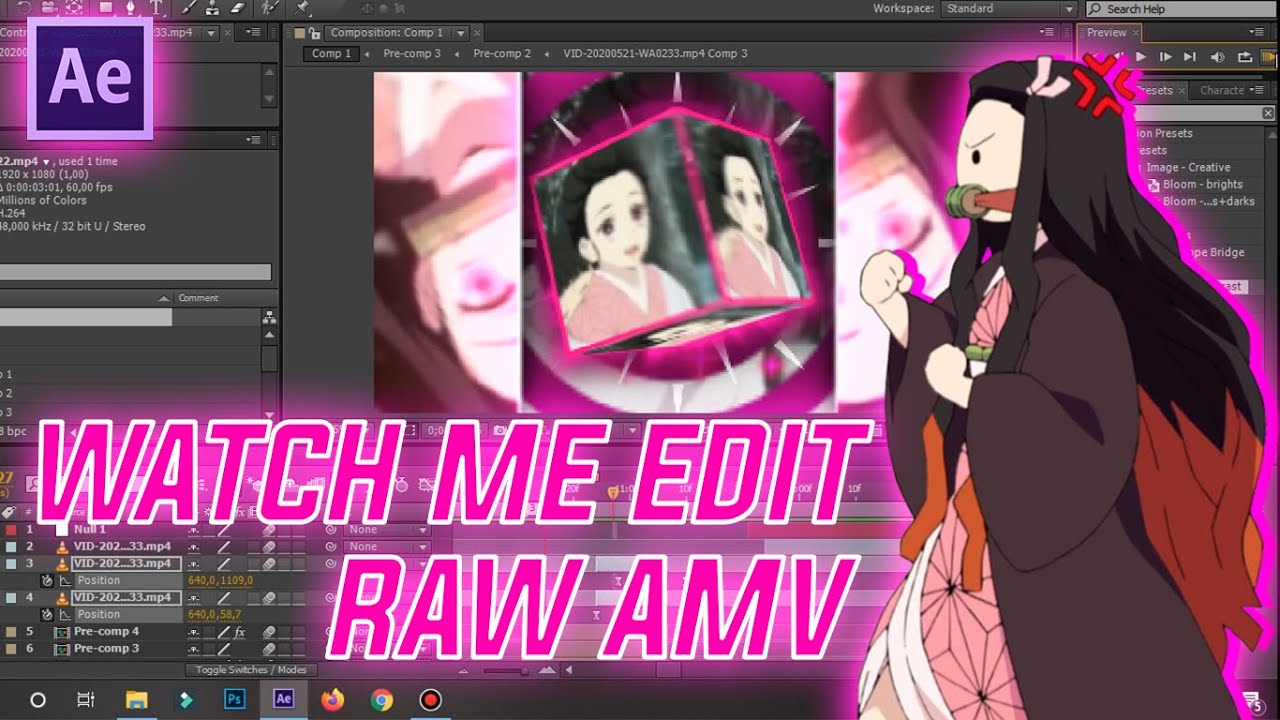The height and width of the screenshot is (720, 1280).
Task: Switch to Comp 1 in flowchart breadcrumb
Action: pyautogui.click(x=332, y=54)
